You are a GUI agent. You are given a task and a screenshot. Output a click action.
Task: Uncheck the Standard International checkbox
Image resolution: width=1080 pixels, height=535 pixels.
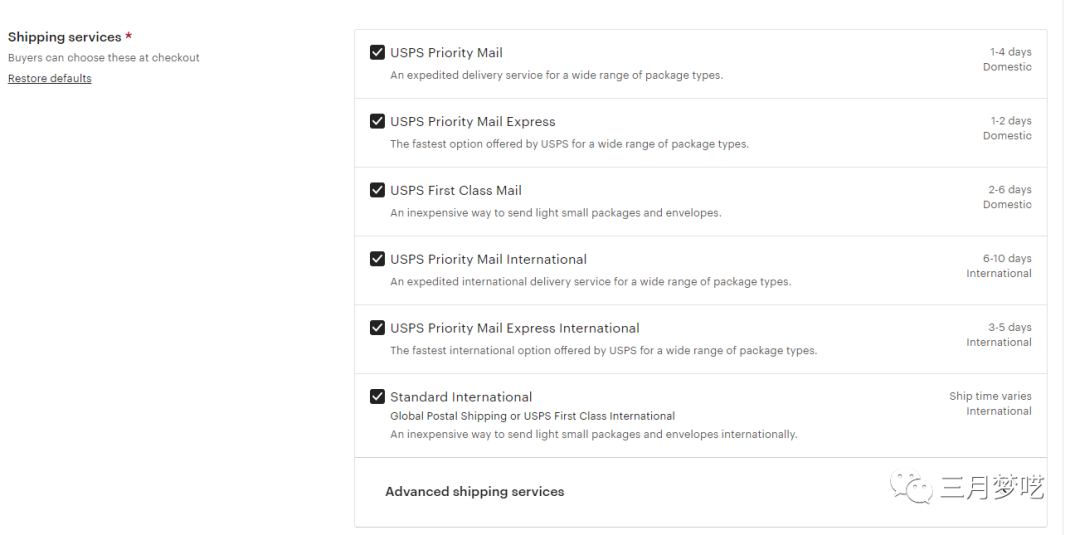point(377,397)
